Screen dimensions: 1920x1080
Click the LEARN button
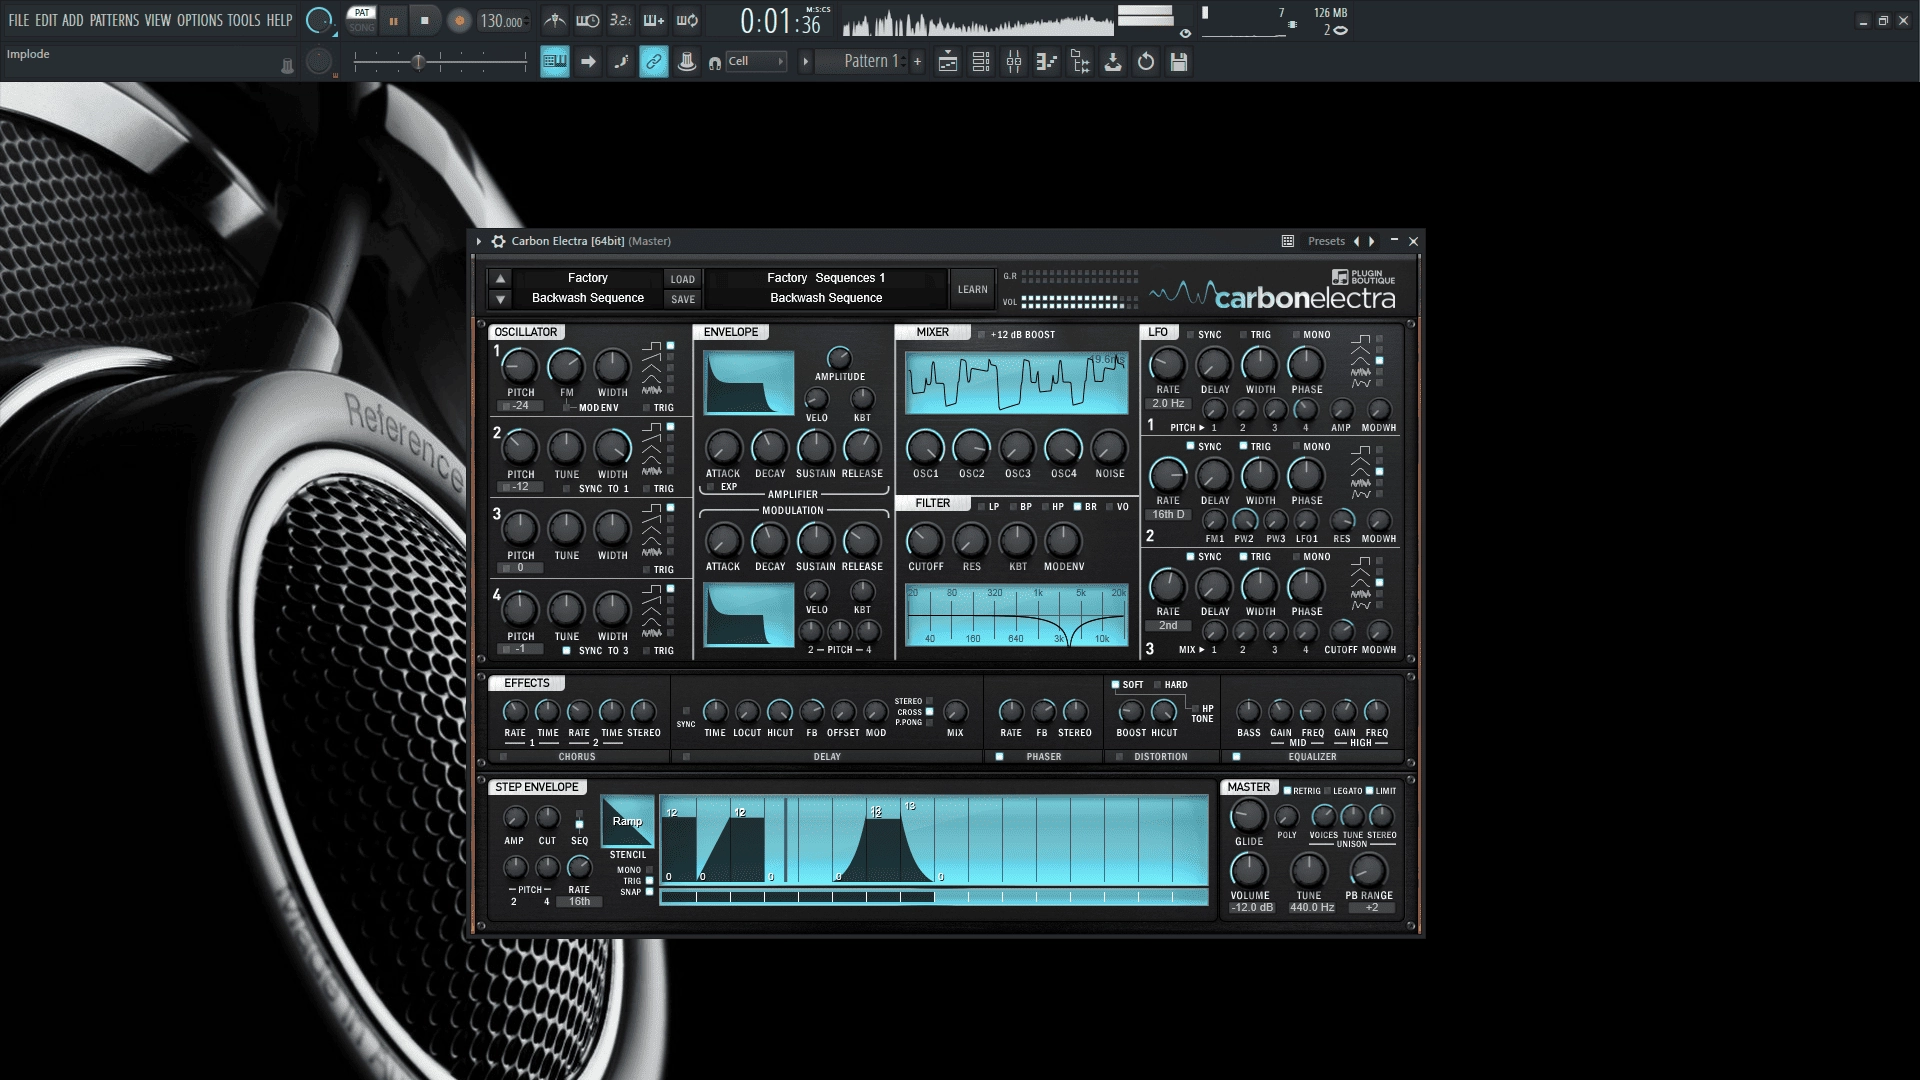972,289
